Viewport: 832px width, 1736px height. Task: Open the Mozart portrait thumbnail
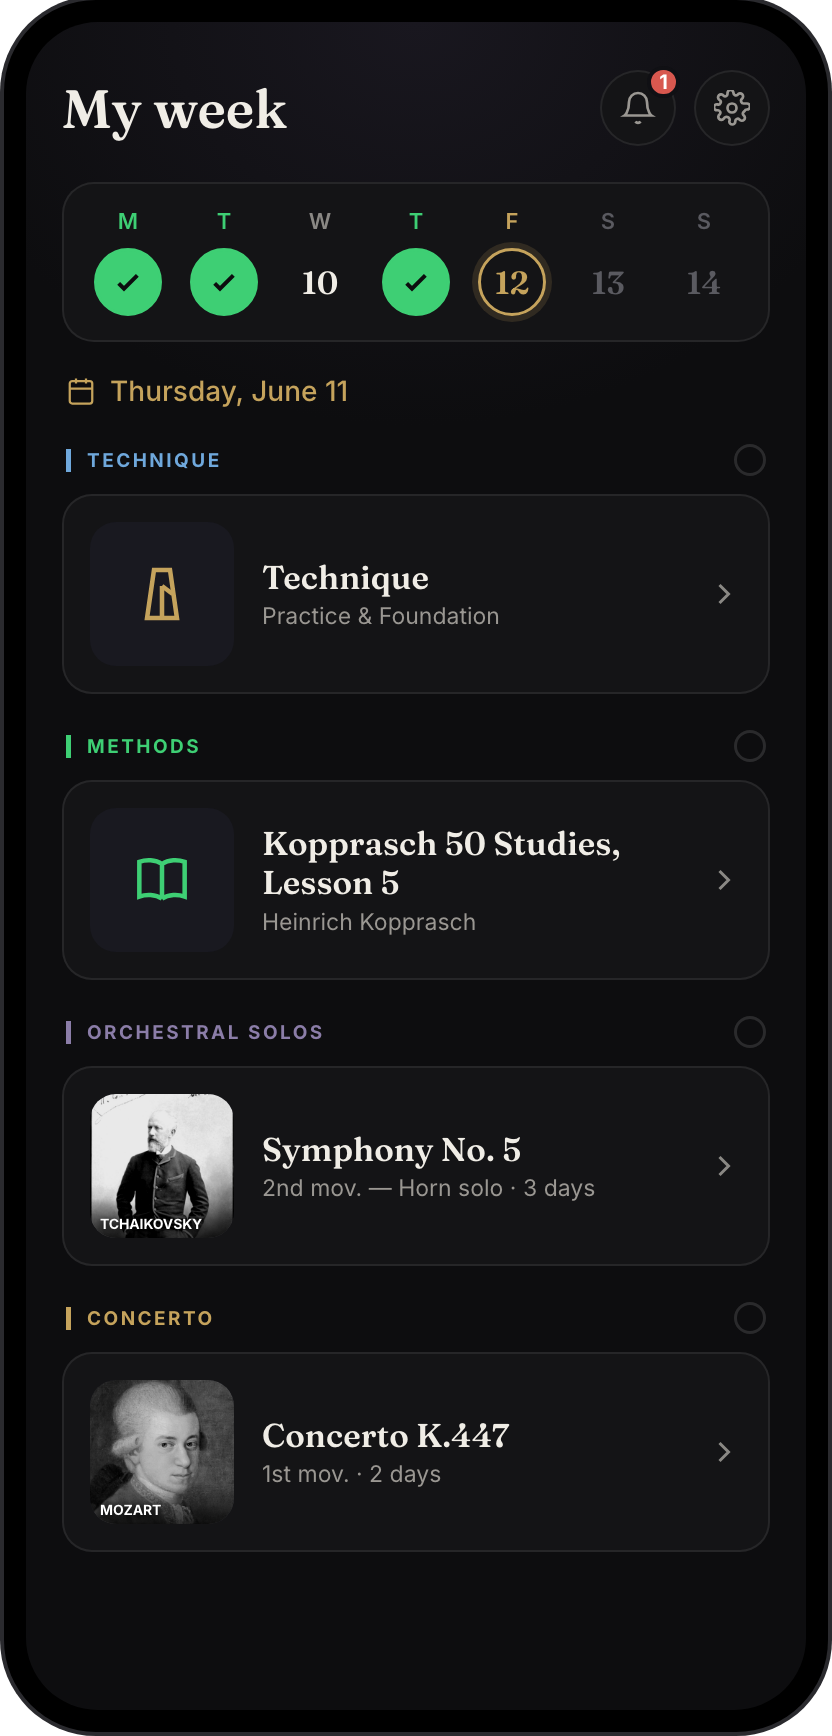point(162,1452)
